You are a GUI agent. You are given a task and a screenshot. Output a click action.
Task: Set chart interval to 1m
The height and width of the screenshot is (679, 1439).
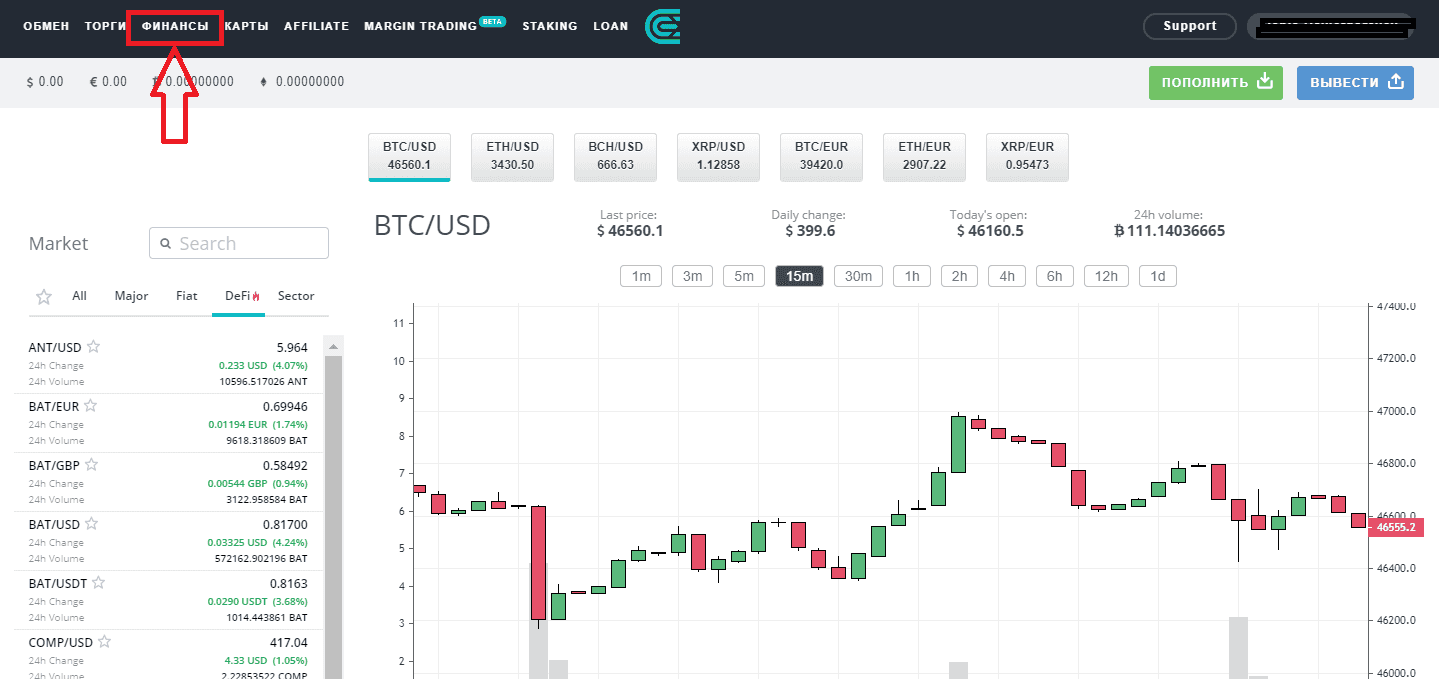(x=641, y=276)
